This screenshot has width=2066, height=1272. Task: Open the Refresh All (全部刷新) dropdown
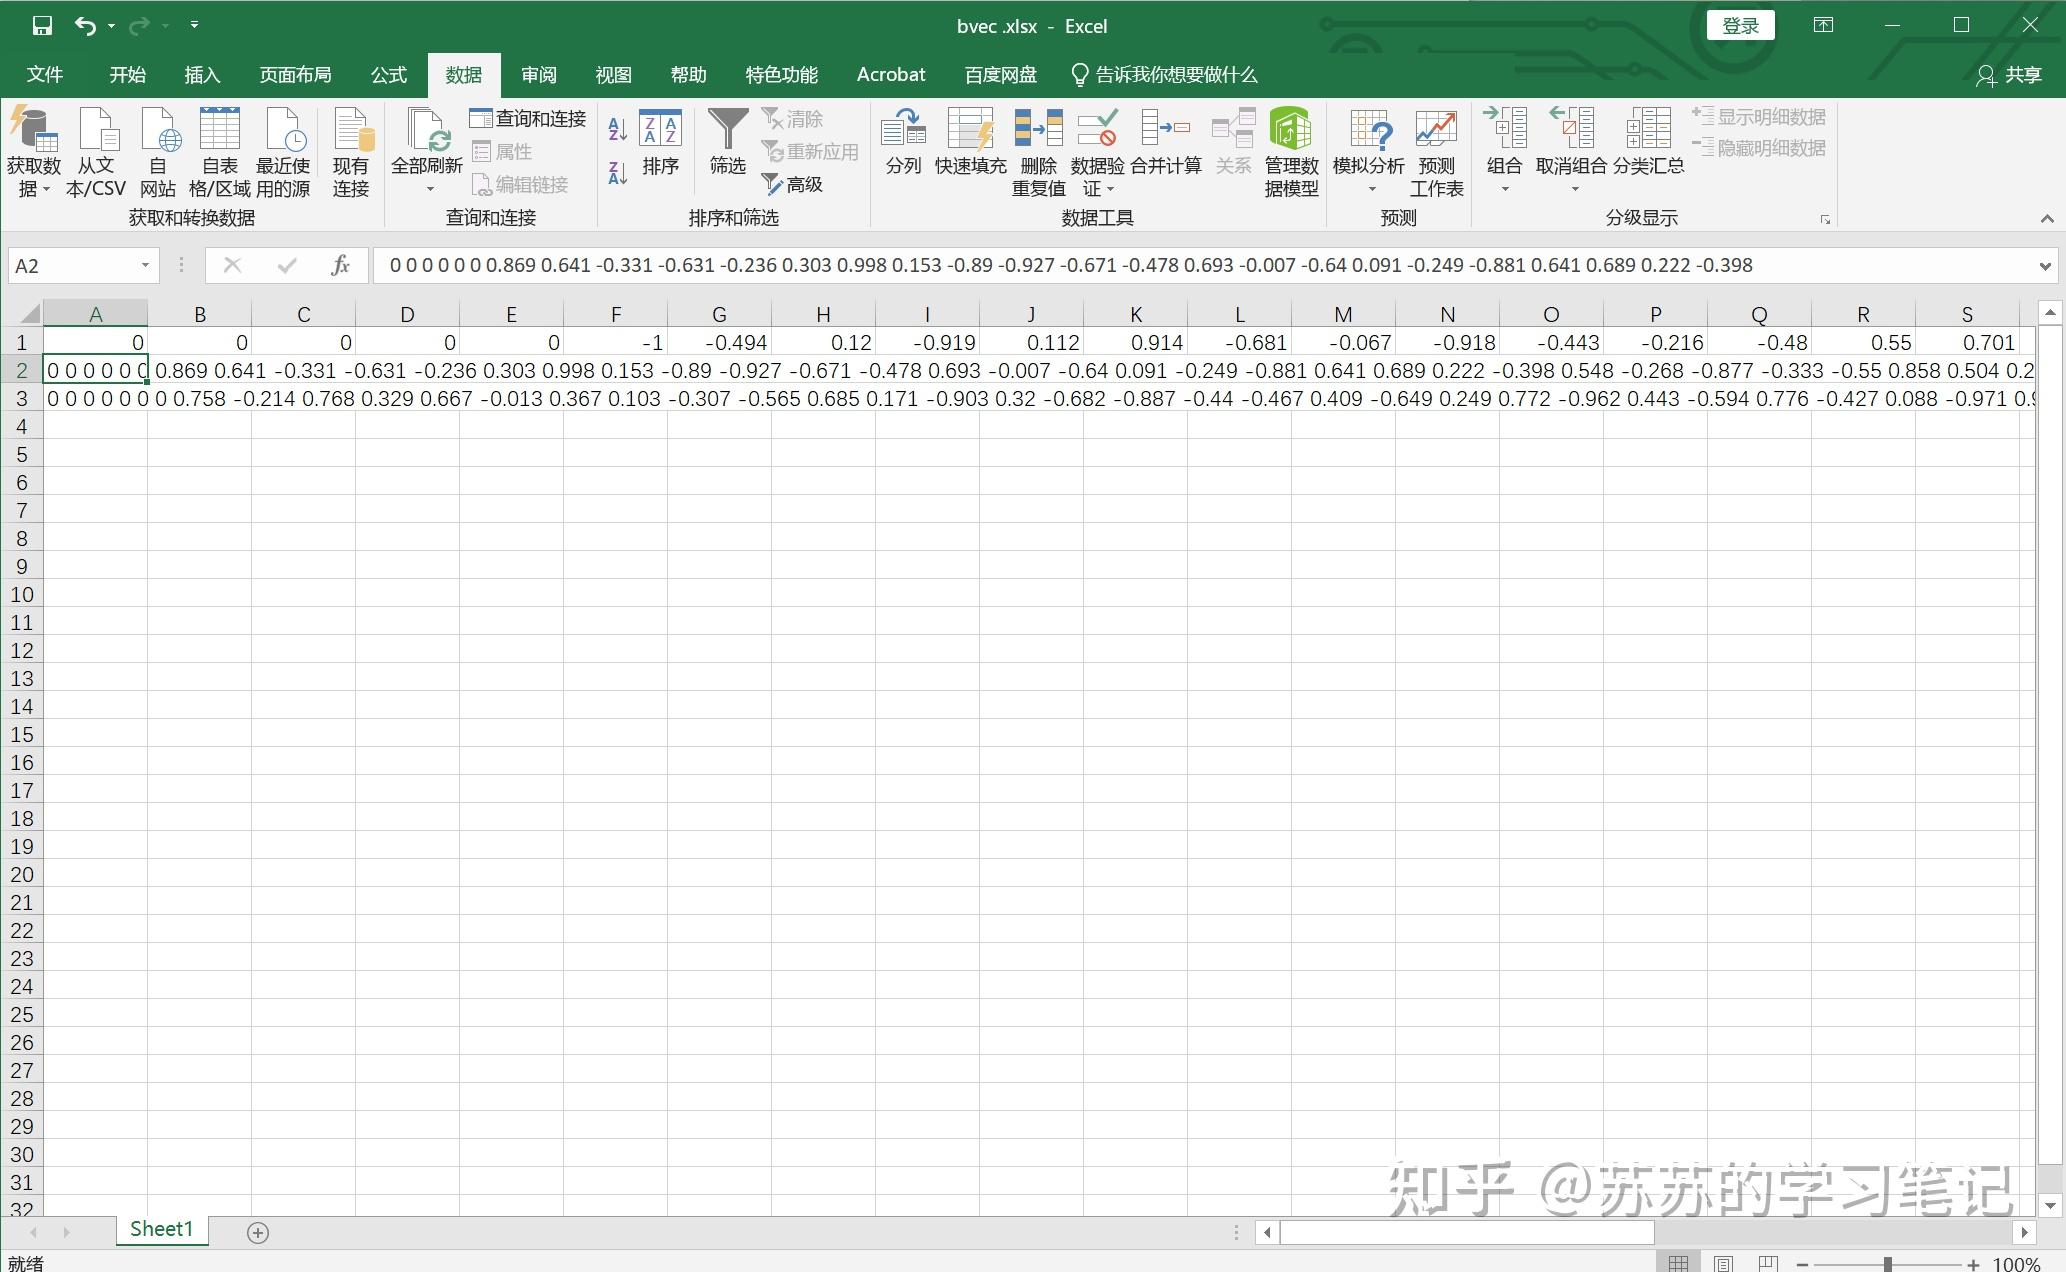pos(429,189)
